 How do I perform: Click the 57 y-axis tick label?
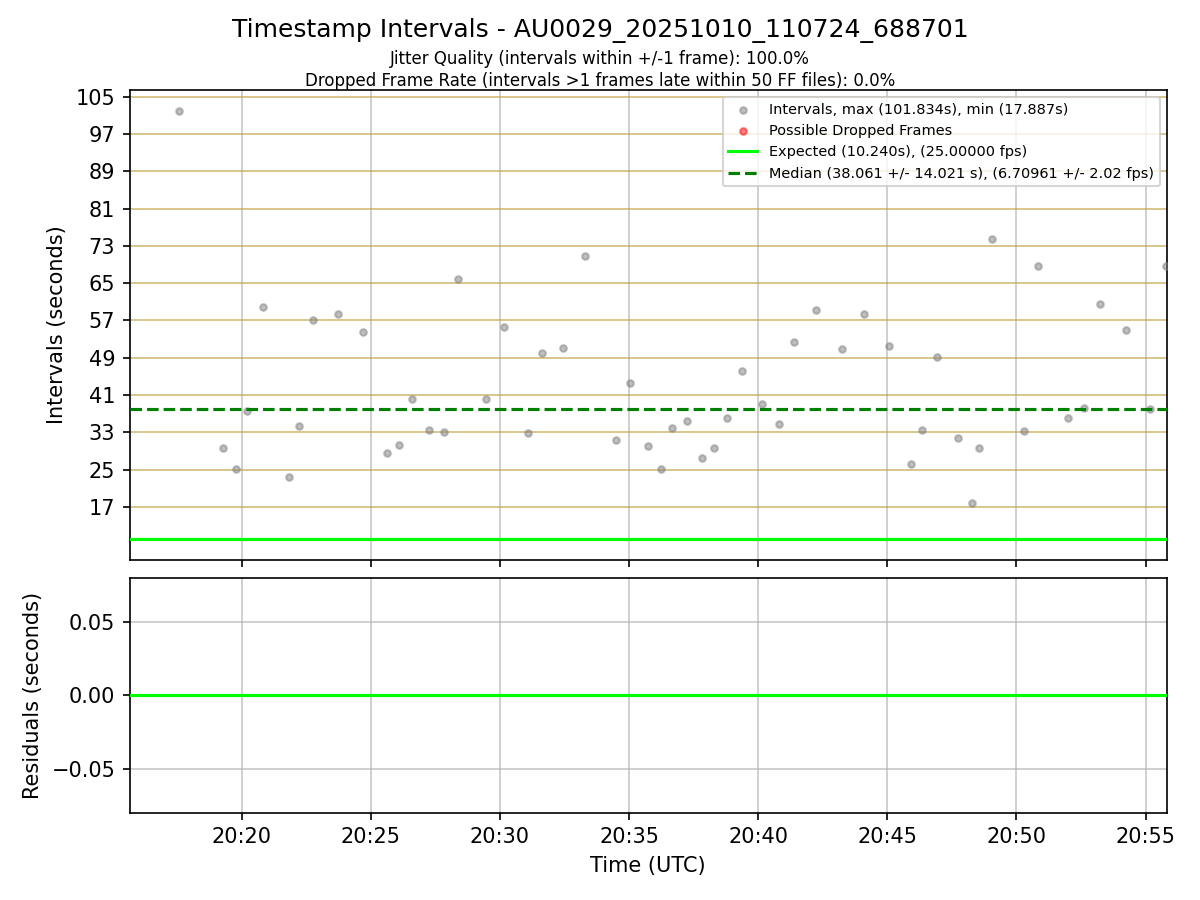[x=104, y=320]
